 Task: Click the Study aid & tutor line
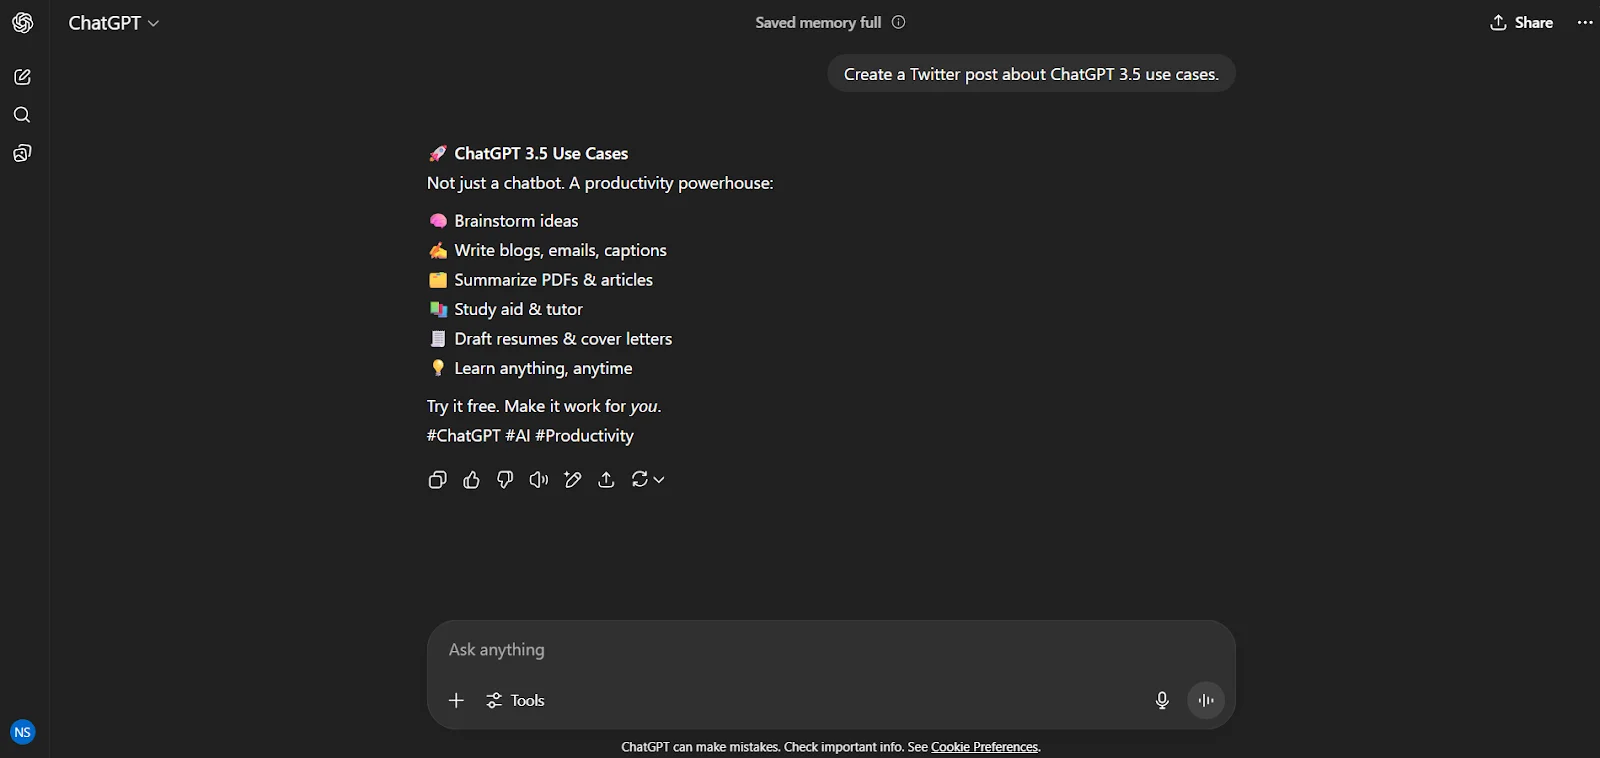click(506, 309)
